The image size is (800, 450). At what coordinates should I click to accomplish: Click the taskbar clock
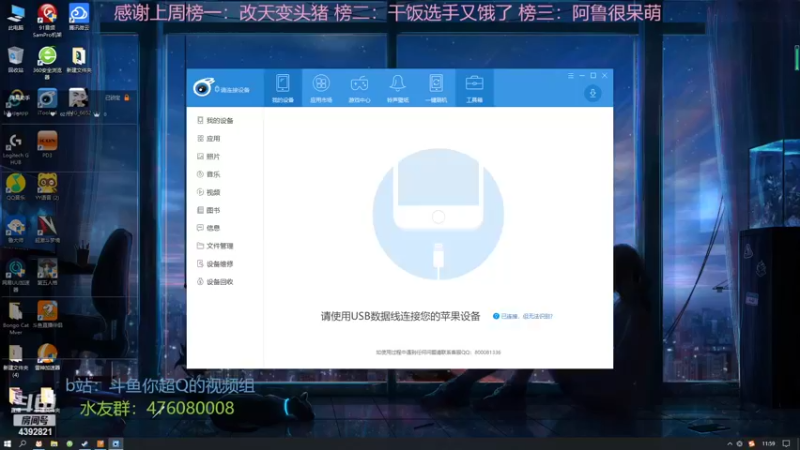pos(768,444)
